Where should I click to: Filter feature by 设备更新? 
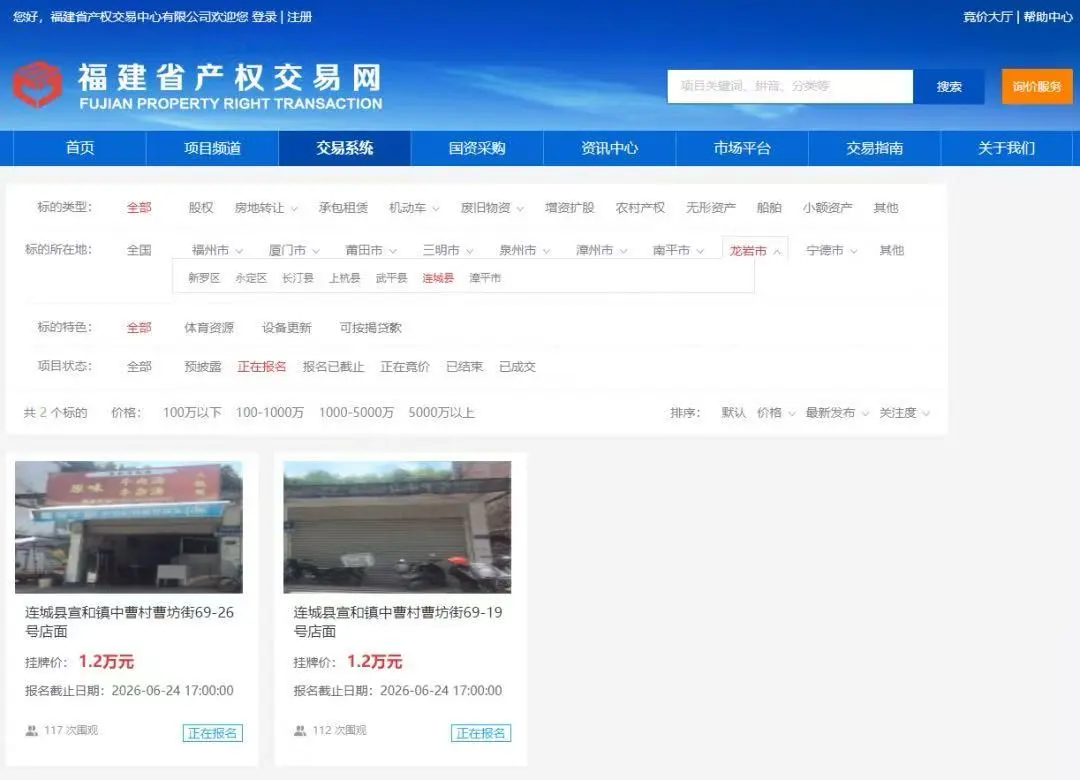[287, 327]
